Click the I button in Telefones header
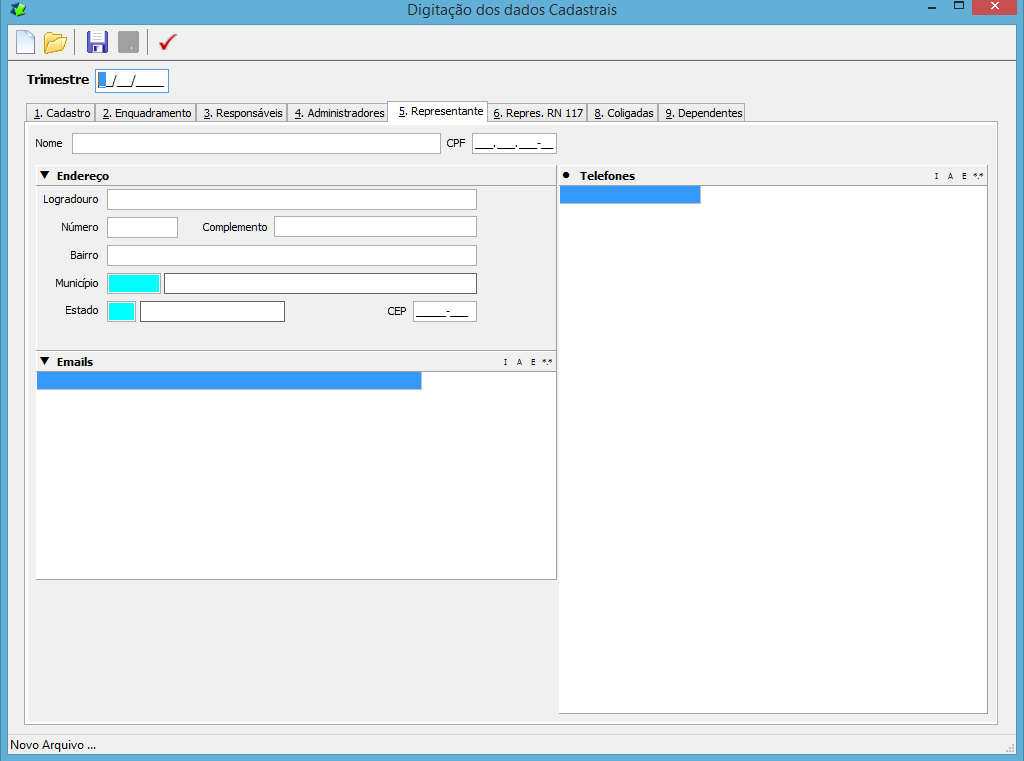This screenshot has width=1024, height=761. 936,176
